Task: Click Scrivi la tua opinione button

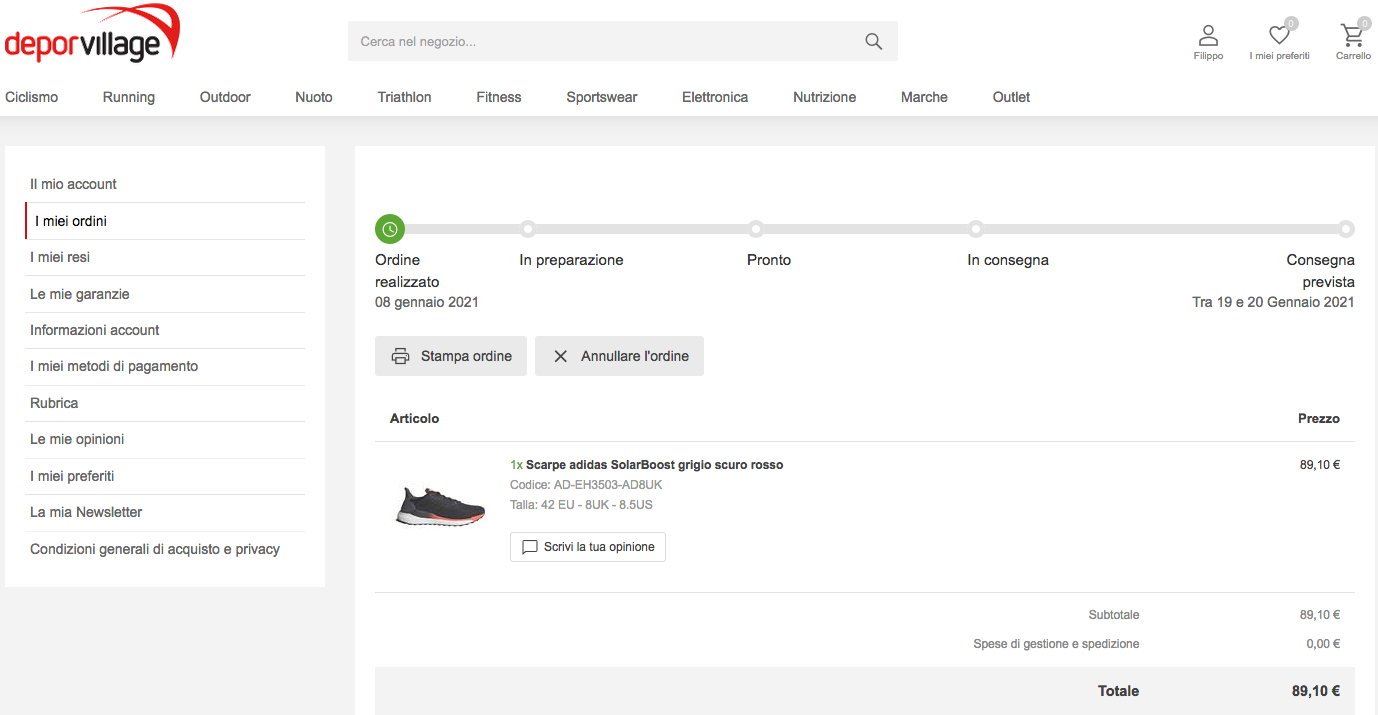Action: pyautogui.click(x=588, y=547)
